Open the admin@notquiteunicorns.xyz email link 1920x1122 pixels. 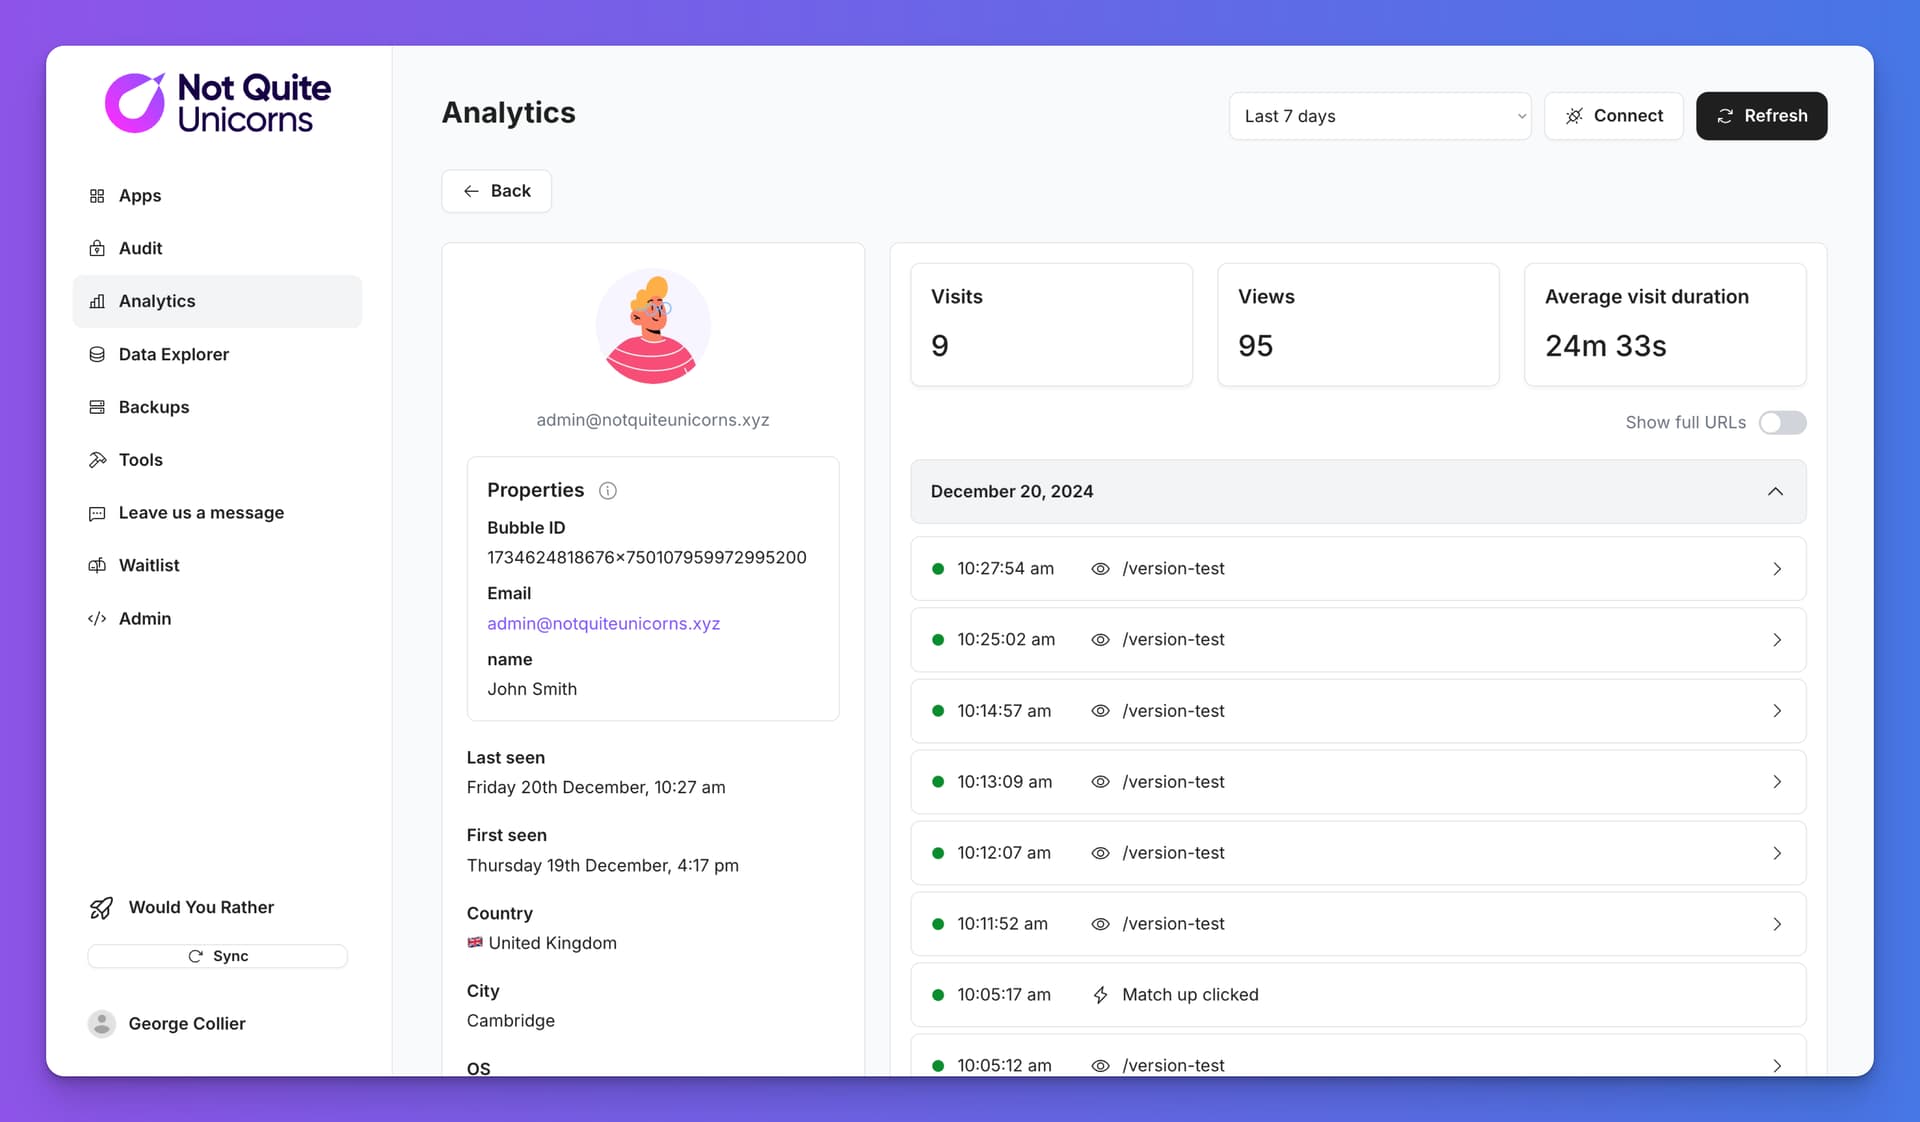[x=603, y=624]
